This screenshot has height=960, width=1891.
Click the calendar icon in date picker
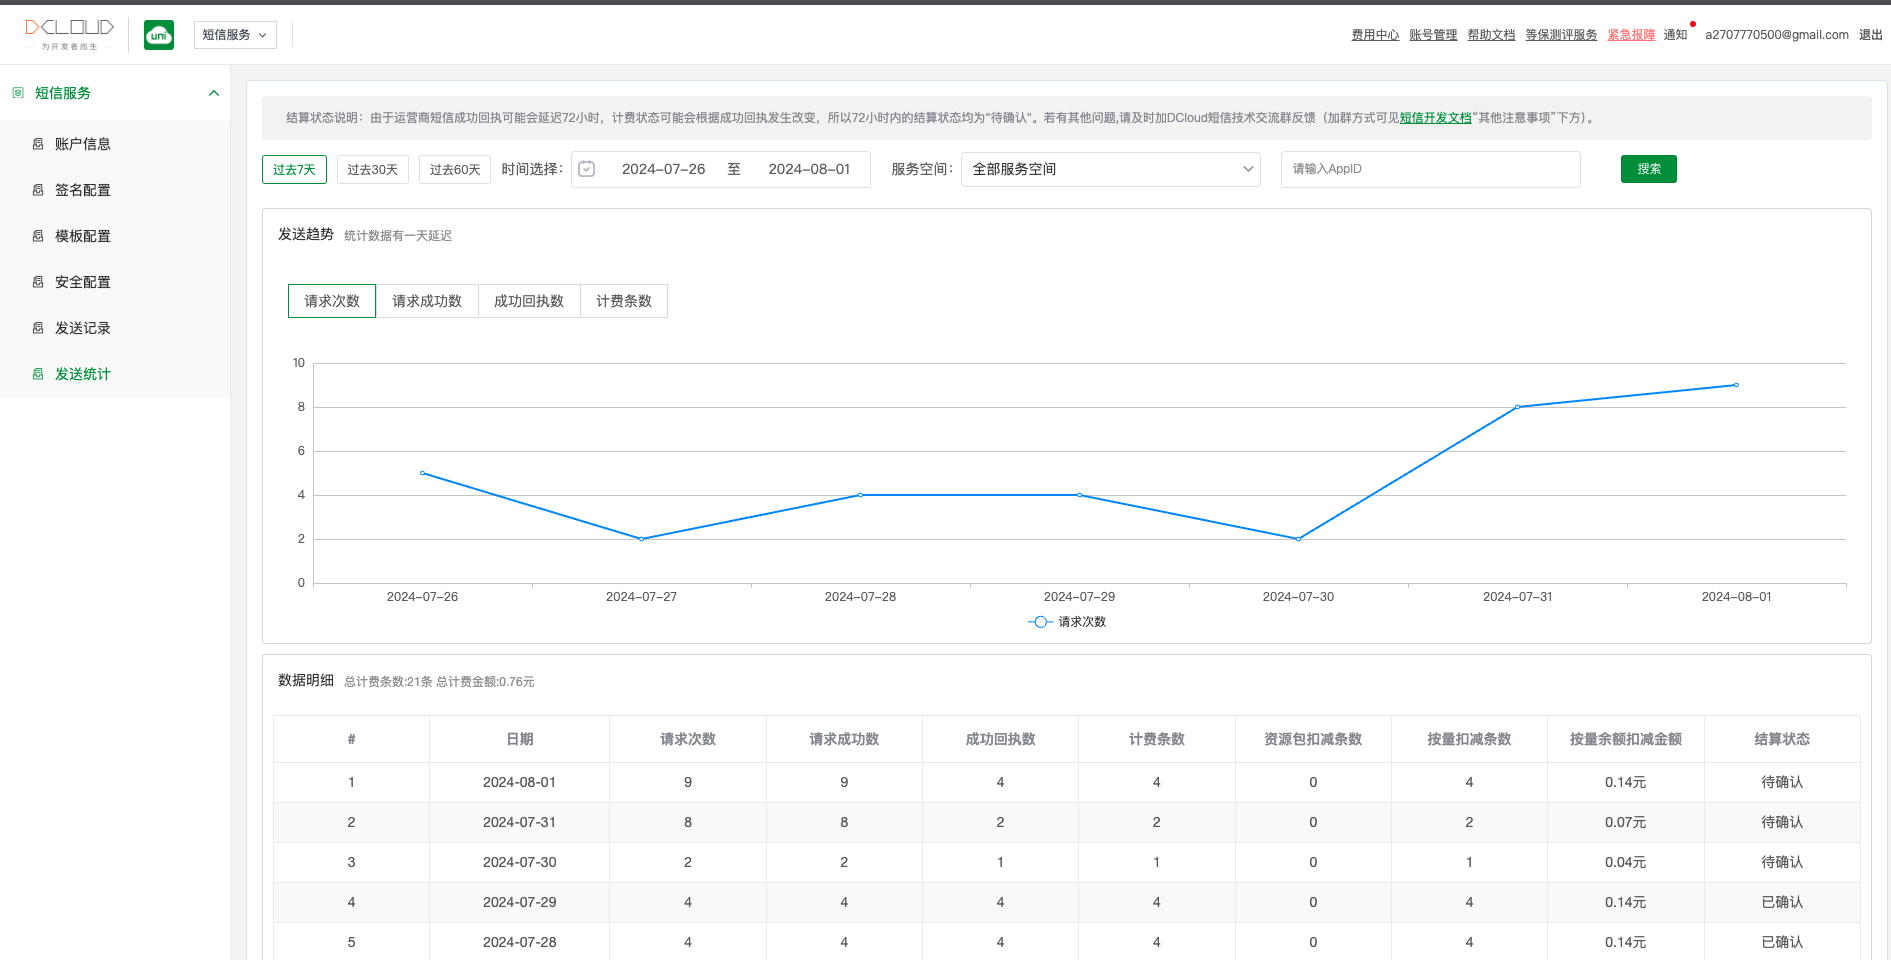(x=587, y=169)
